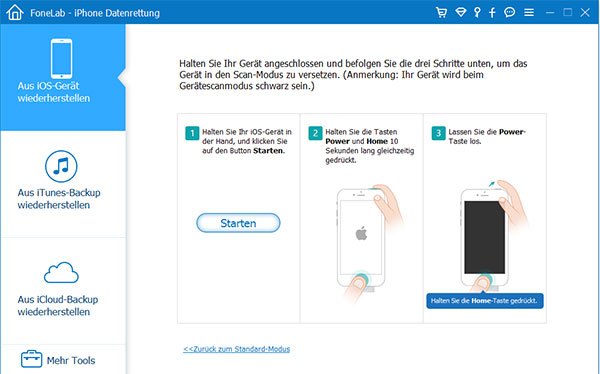
Task: Follow Zurück zum Standard-Modus link
Action: (x=236, y=349)
